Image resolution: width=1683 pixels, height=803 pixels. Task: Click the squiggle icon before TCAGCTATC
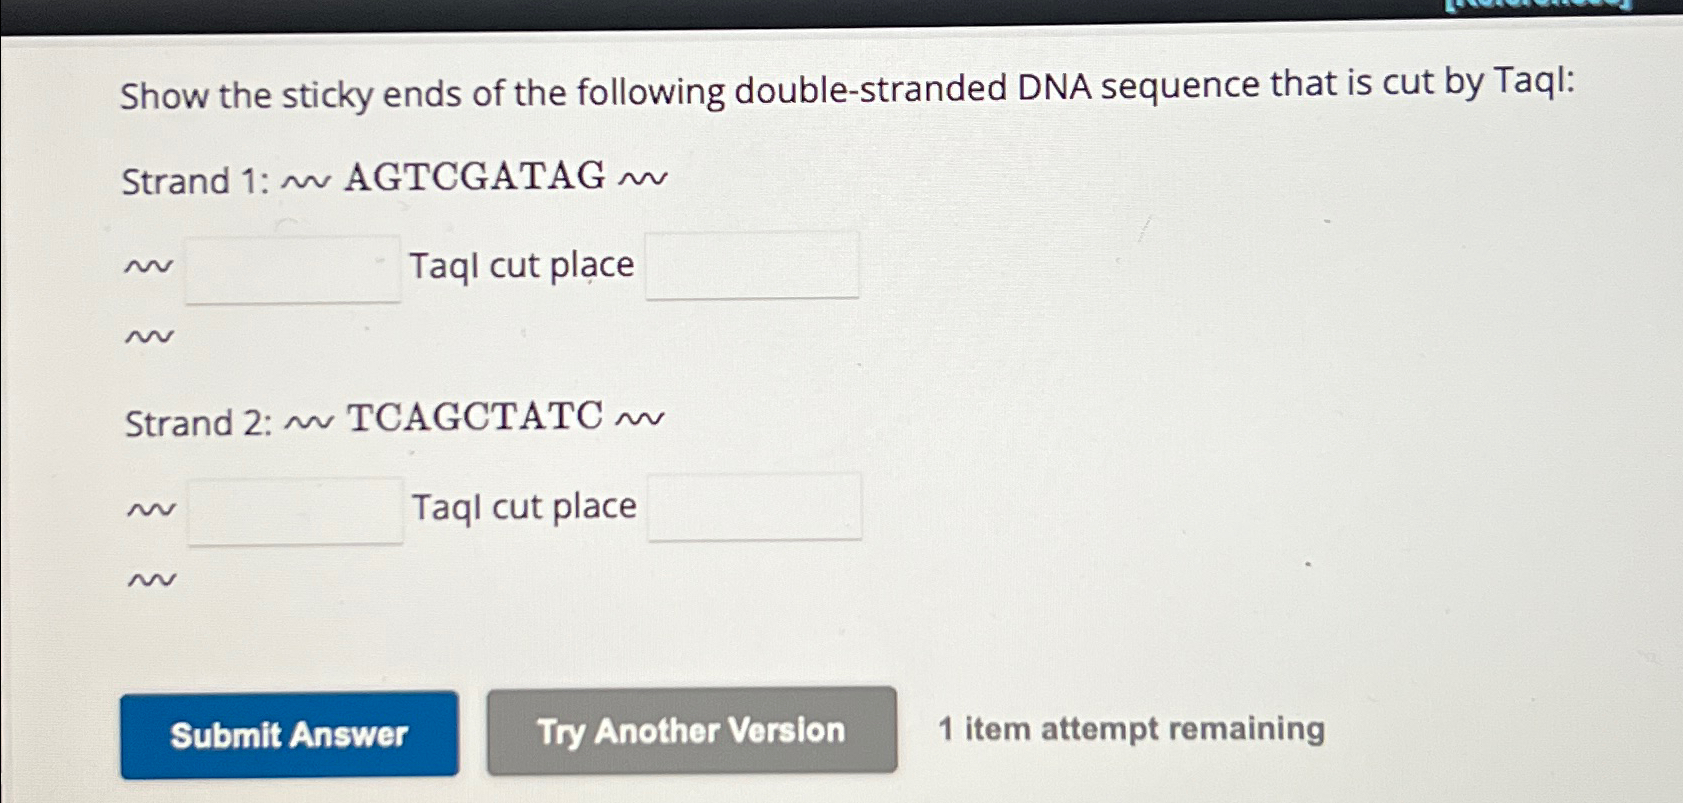coord(310,422)
